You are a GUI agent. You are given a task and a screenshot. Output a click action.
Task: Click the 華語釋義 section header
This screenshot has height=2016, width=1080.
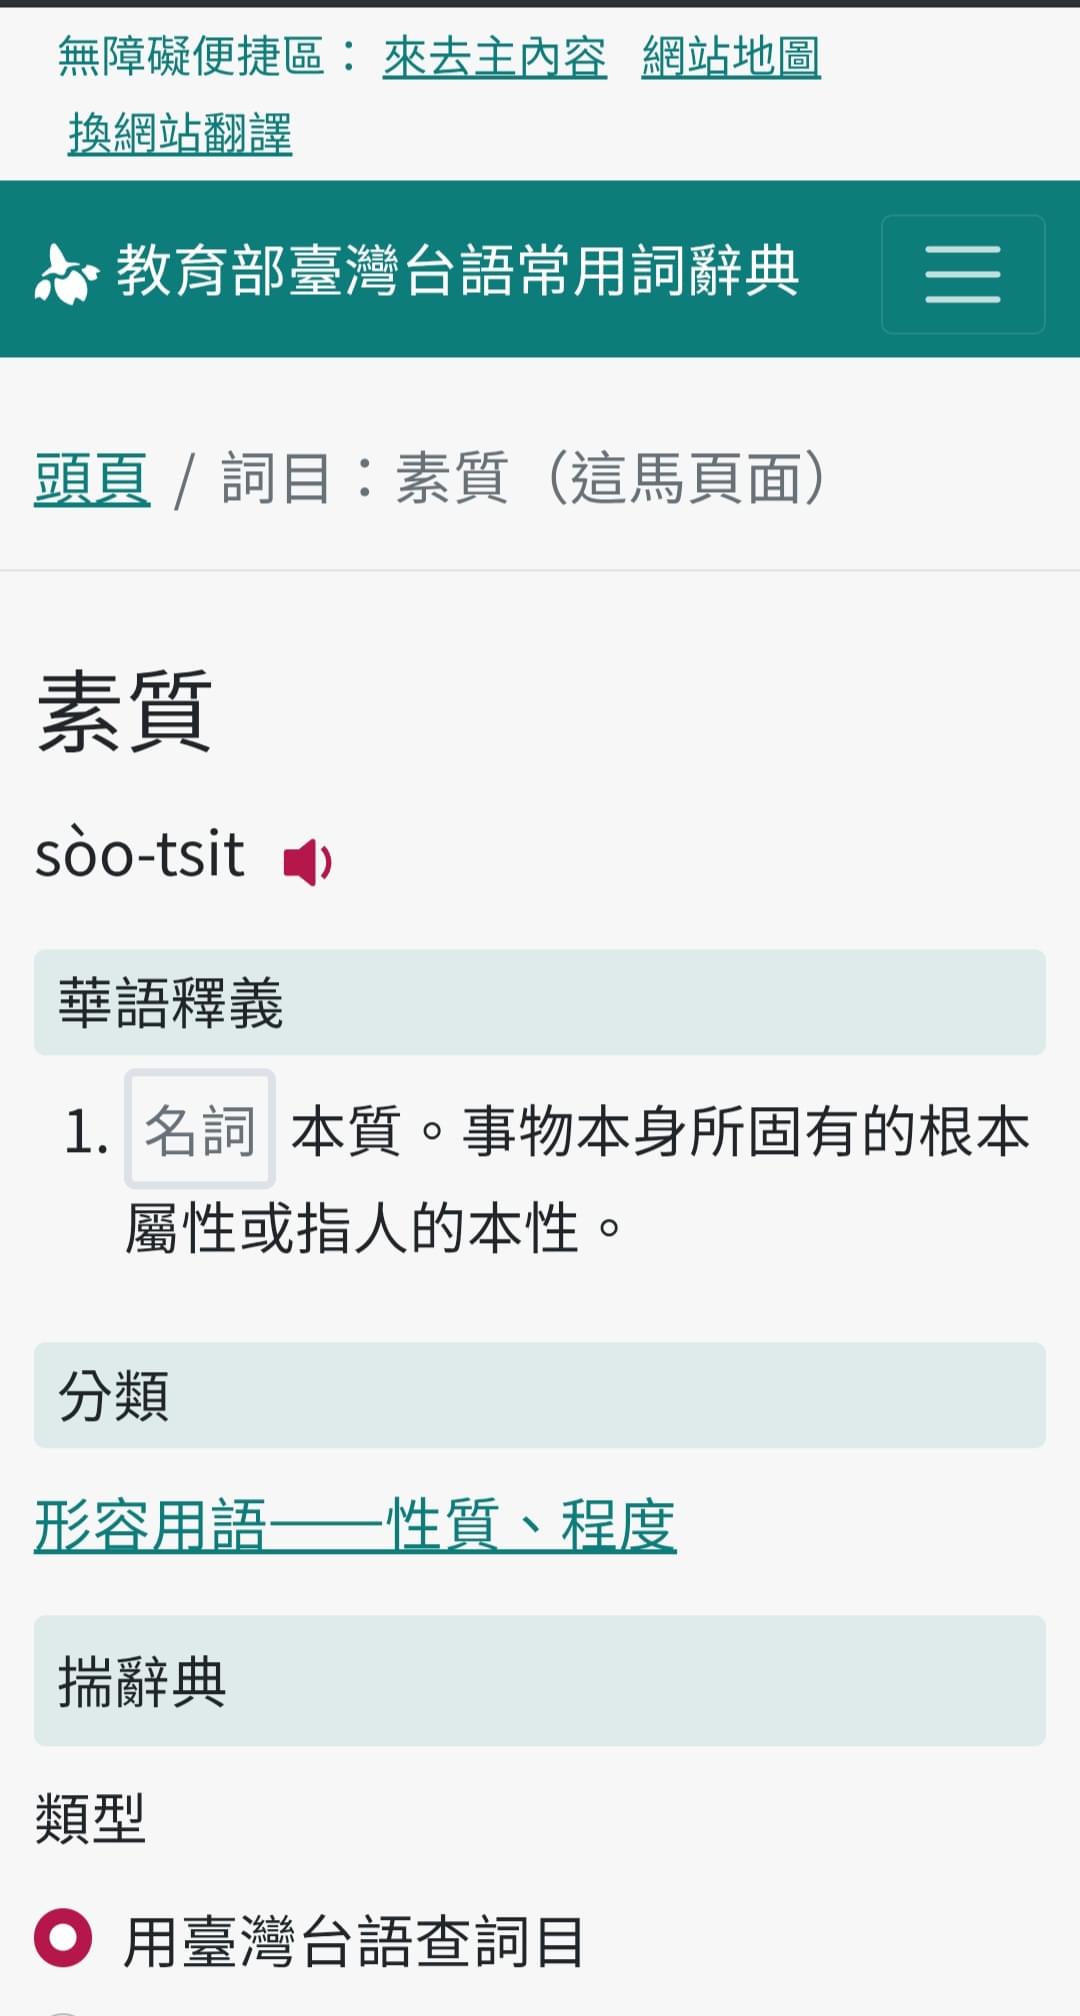click(x=540, y=1002)
